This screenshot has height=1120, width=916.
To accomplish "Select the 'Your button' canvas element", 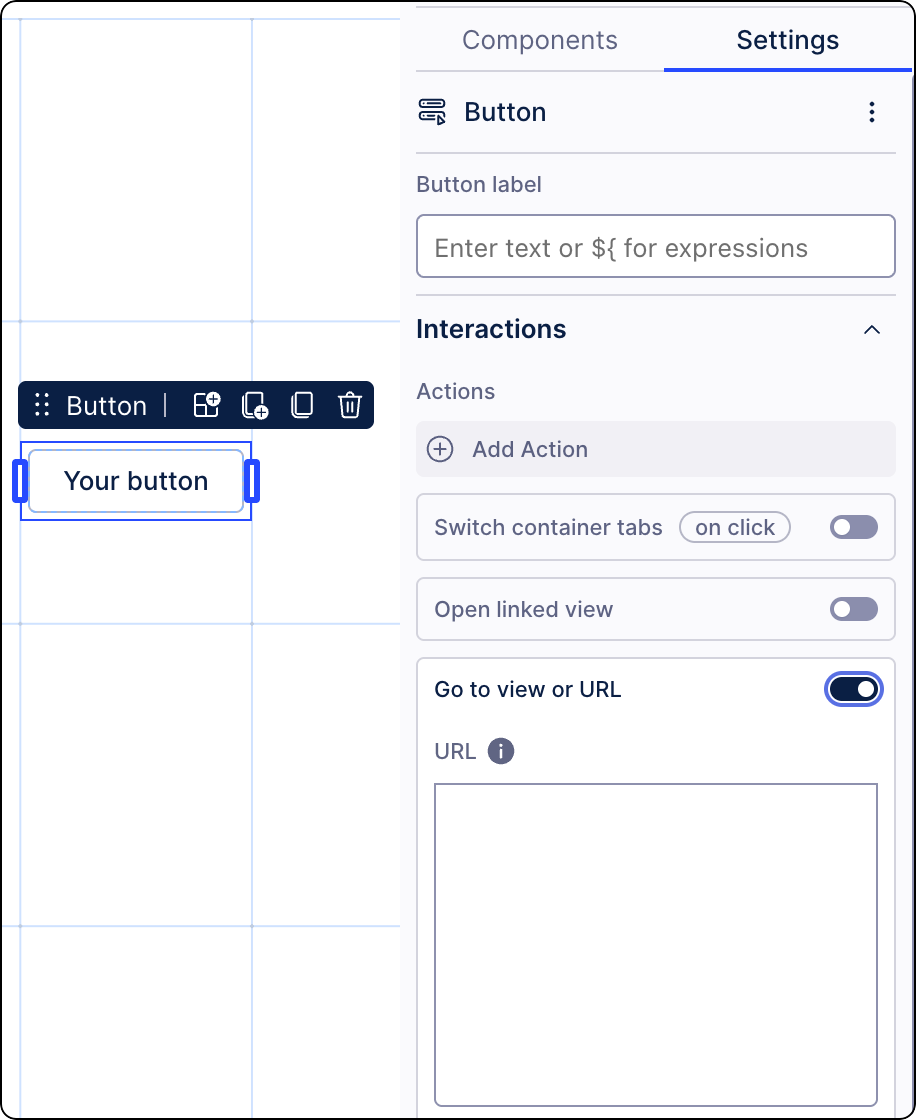I will (x=136, y=481).
